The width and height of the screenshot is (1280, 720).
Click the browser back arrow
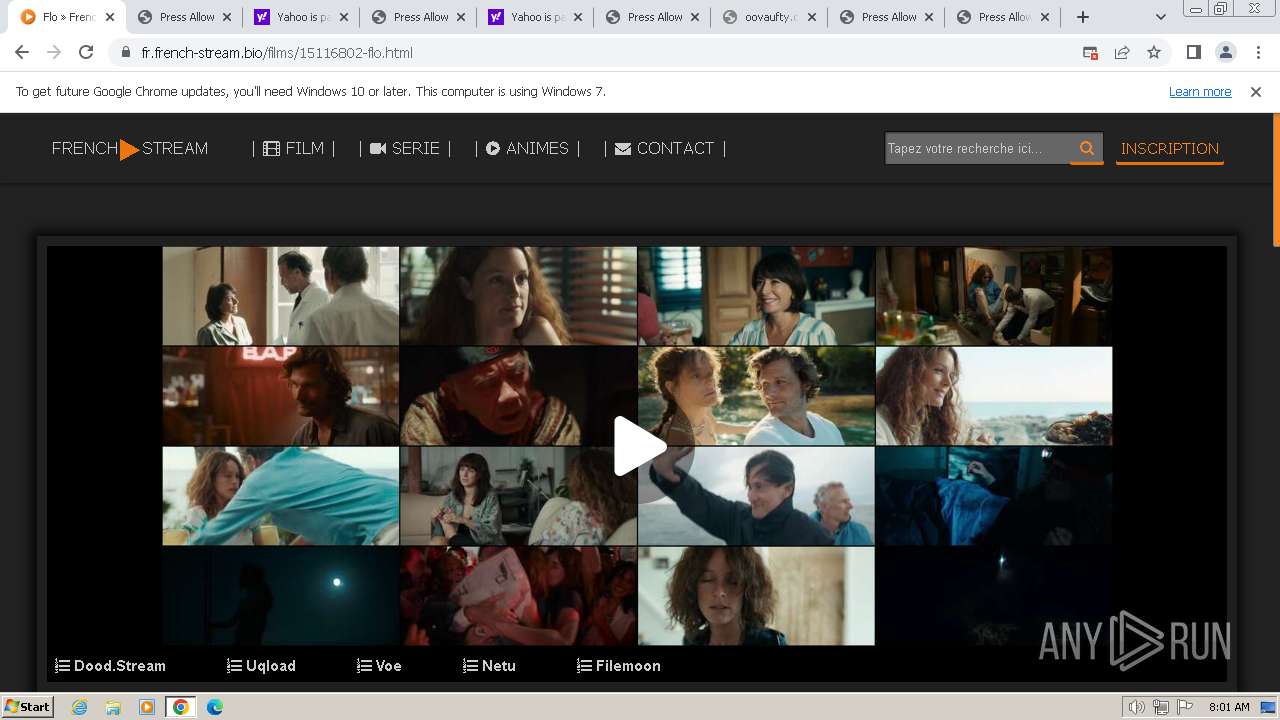(22, 52)
